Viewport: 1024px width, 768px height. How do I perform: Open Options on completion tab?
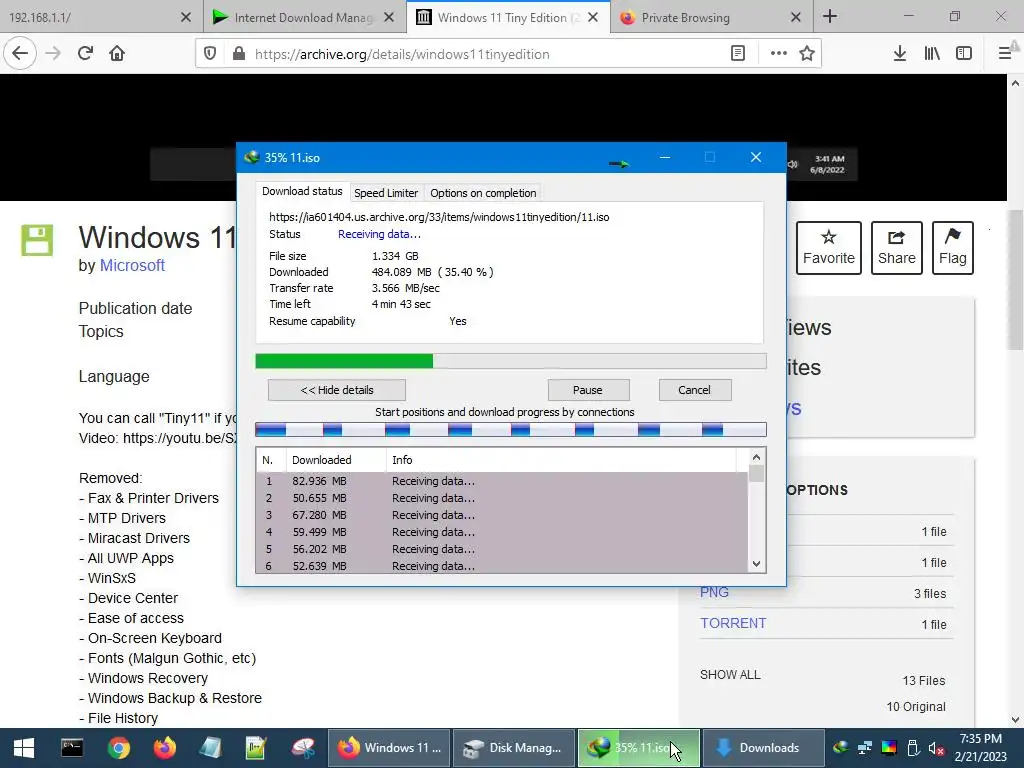483,193
